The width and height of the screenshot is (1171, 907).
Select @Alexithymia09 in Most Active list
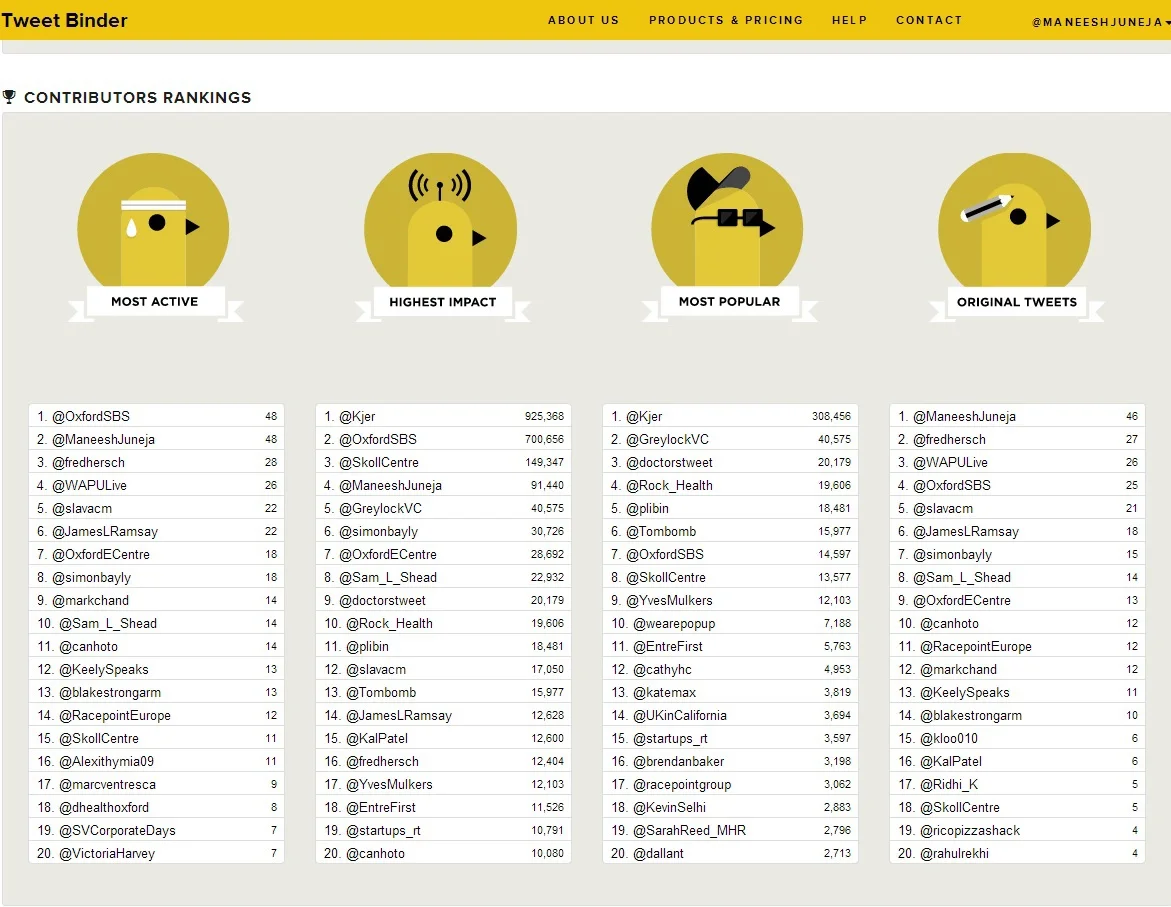(107, 761)
